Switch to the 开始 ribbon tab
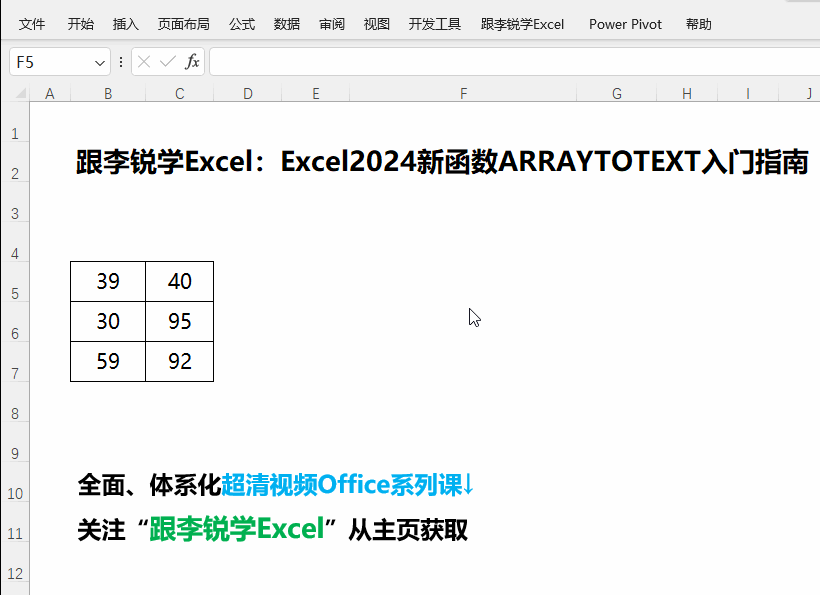The height and width of the screenshot is (595, 820). click(x=81, y=24)
